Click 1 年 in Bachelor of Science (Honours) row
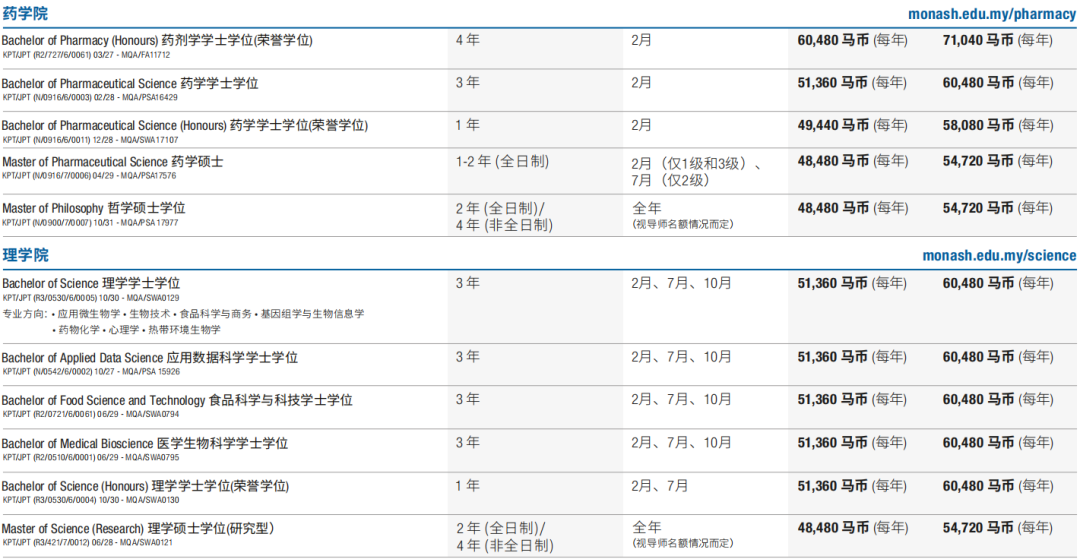The image size is (1080, 559). (468, 486)
